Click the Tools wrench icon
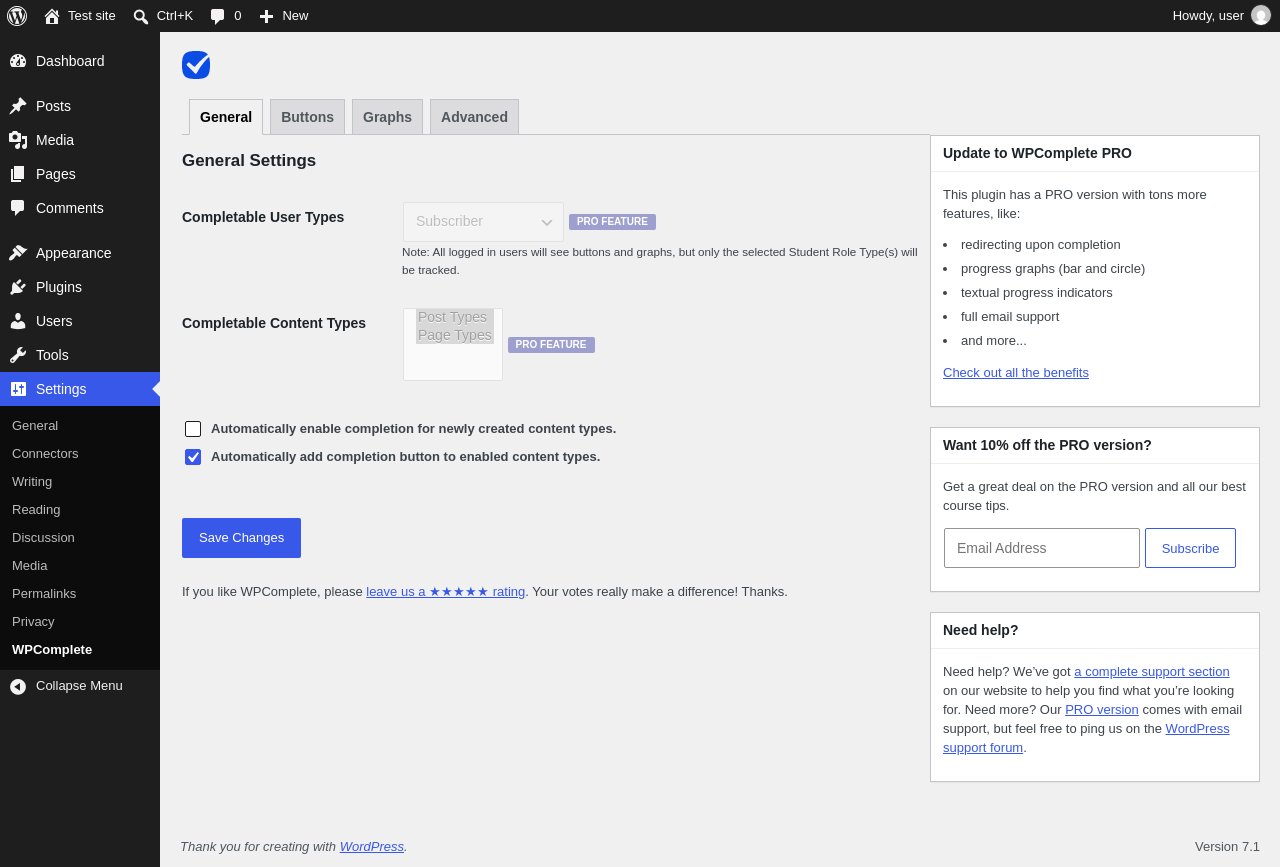The width and height of the screenshot is (1280, 867). pos(18,355)
